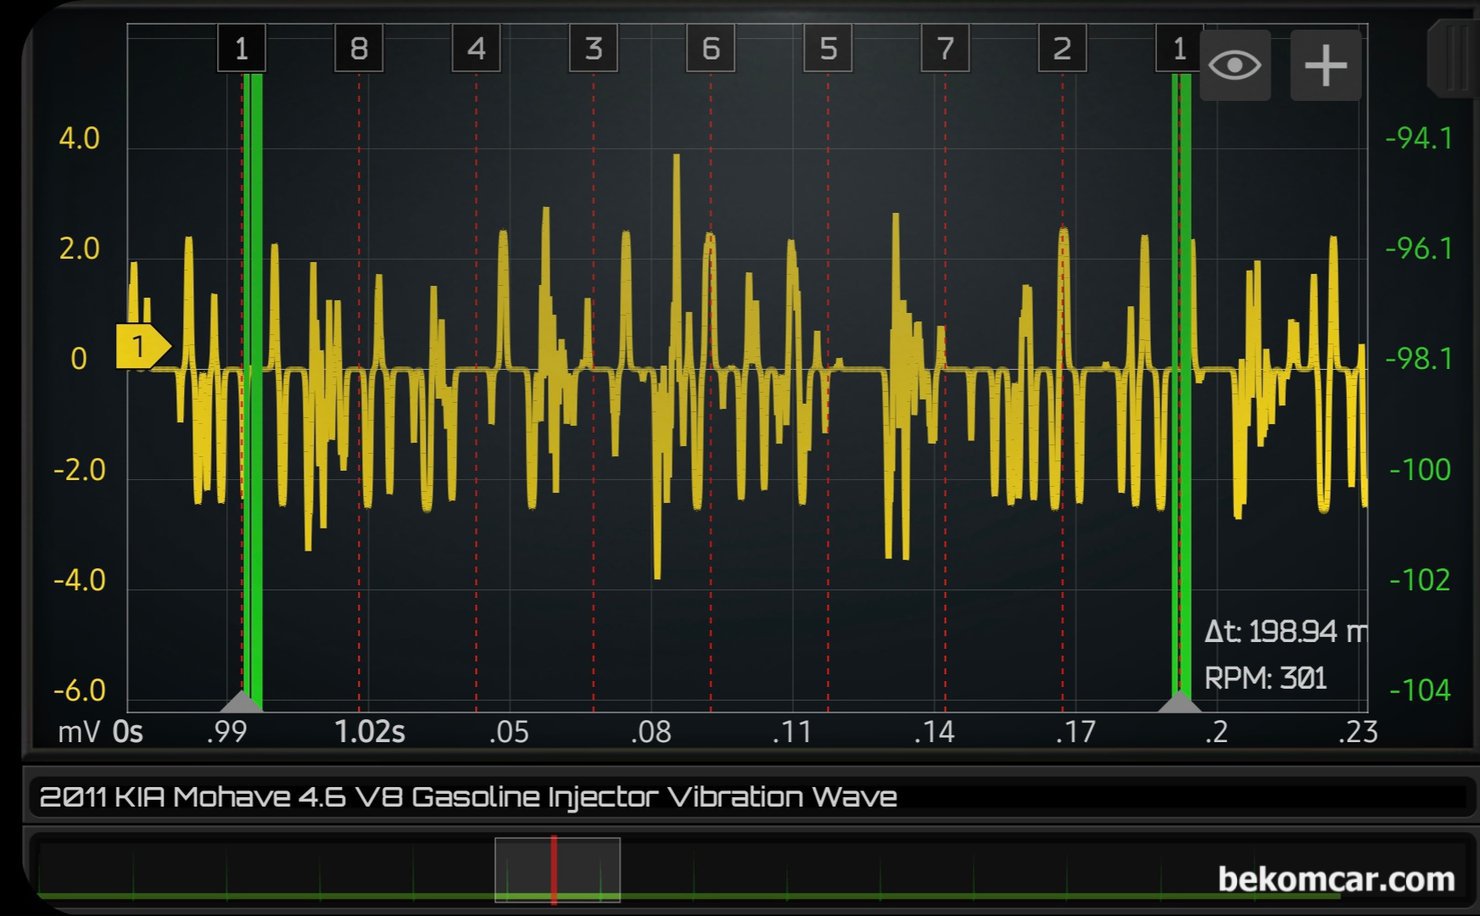Toggle the eye visibility icon

click(x=1234, y=66)
